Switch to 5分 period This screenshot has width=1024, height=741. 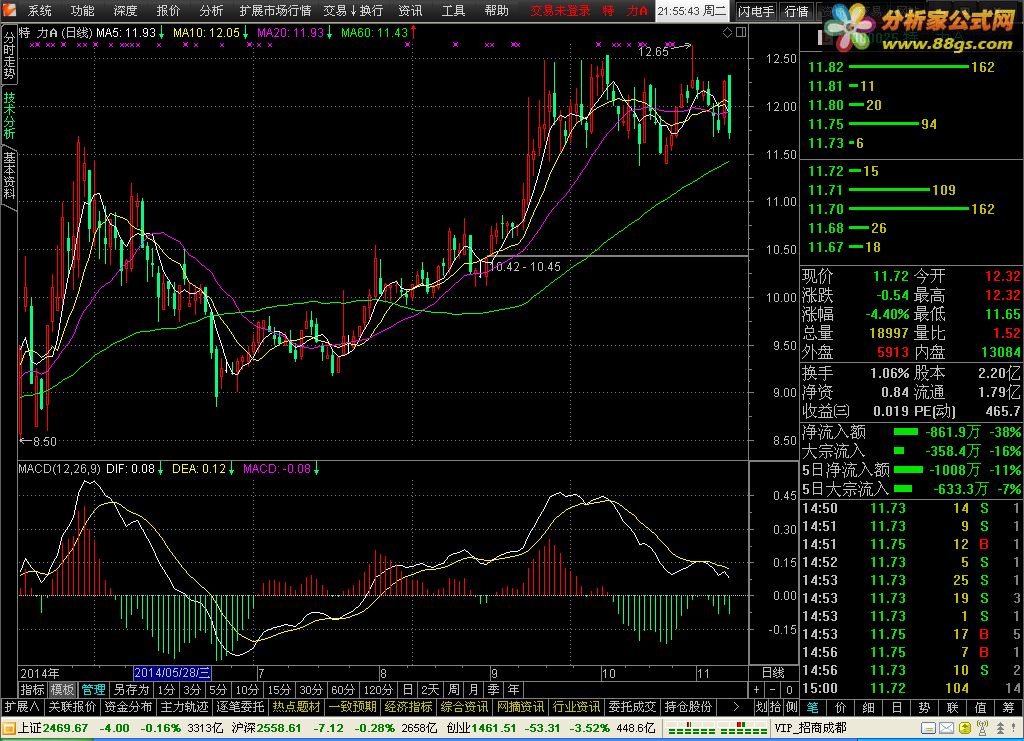pyautogui.click(x=217, y=689)
